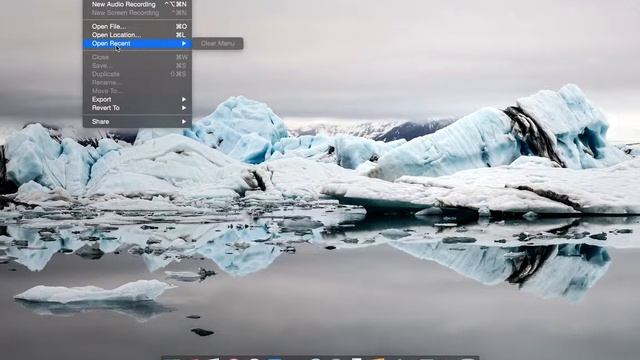Choose New Audio Recording menu item
The image size is (640, 360).
[137, 4]
